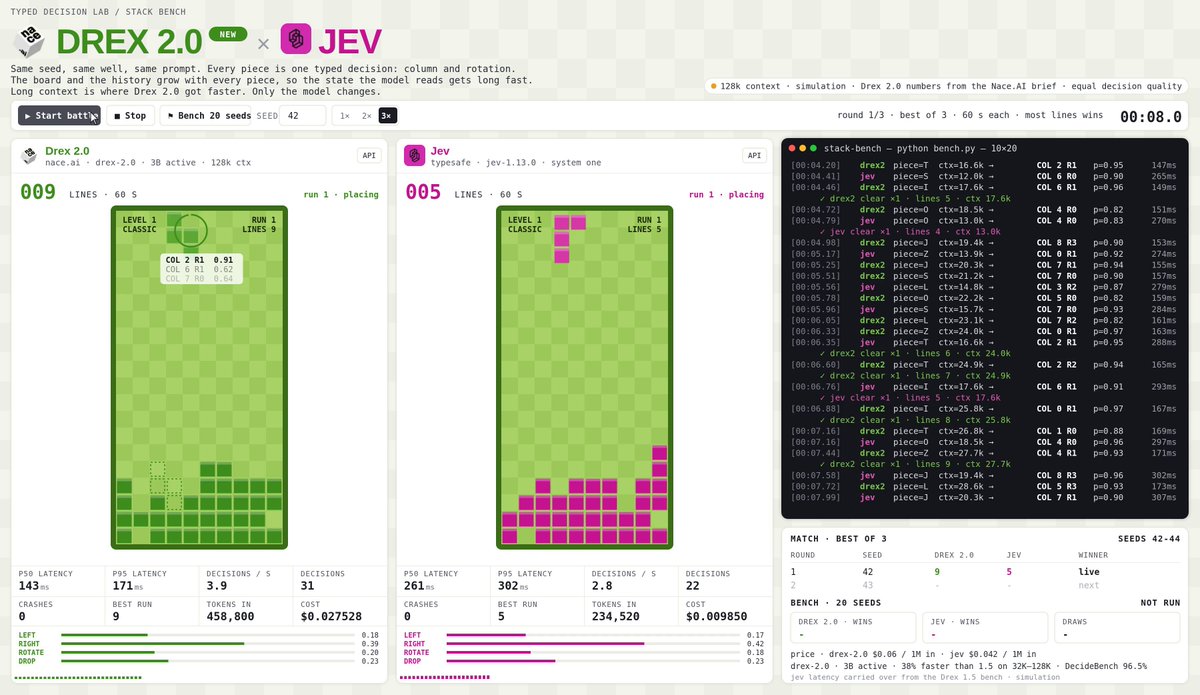Click the pink Jev panel avatar
Viewport: 1200px width, 695px height.
(414, 155)
